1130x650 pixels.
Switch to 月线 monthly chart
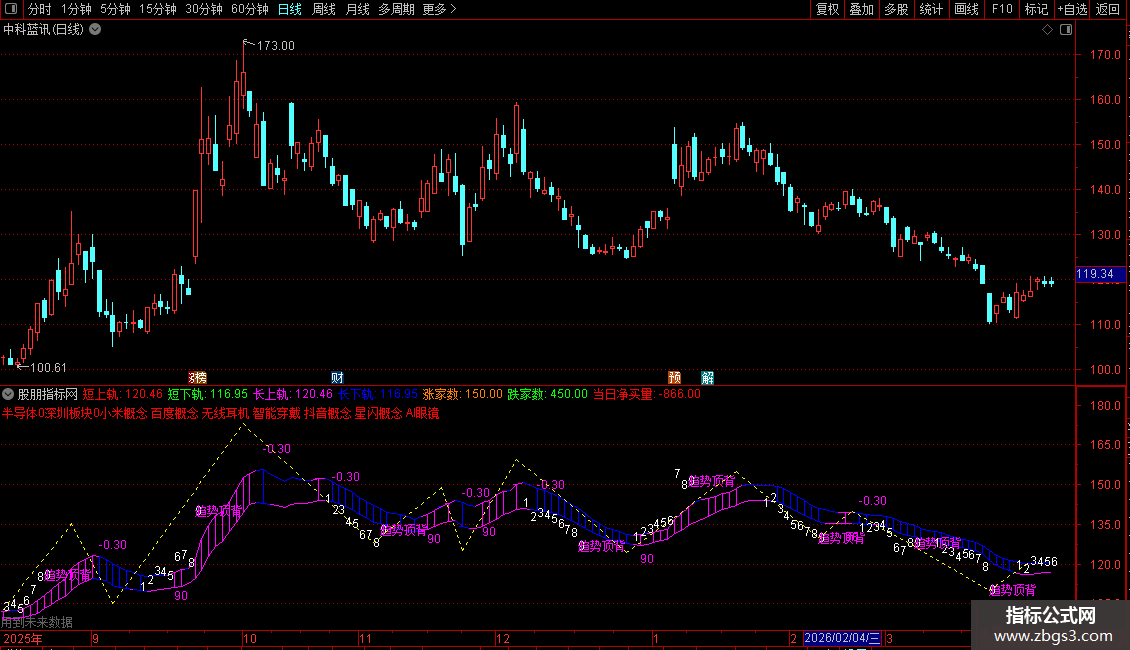[x=357, y=9]
